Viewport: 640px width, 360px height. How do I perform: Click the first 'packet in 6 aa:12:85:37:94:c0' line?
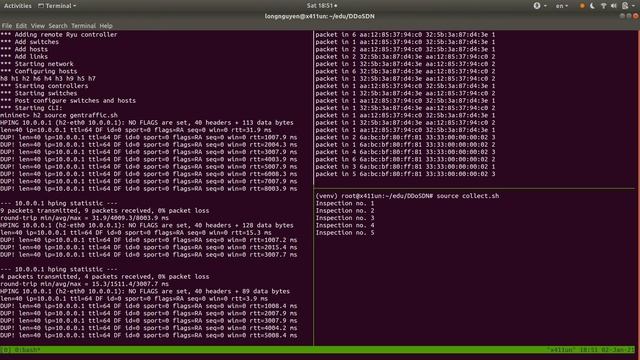pos(405,35)
